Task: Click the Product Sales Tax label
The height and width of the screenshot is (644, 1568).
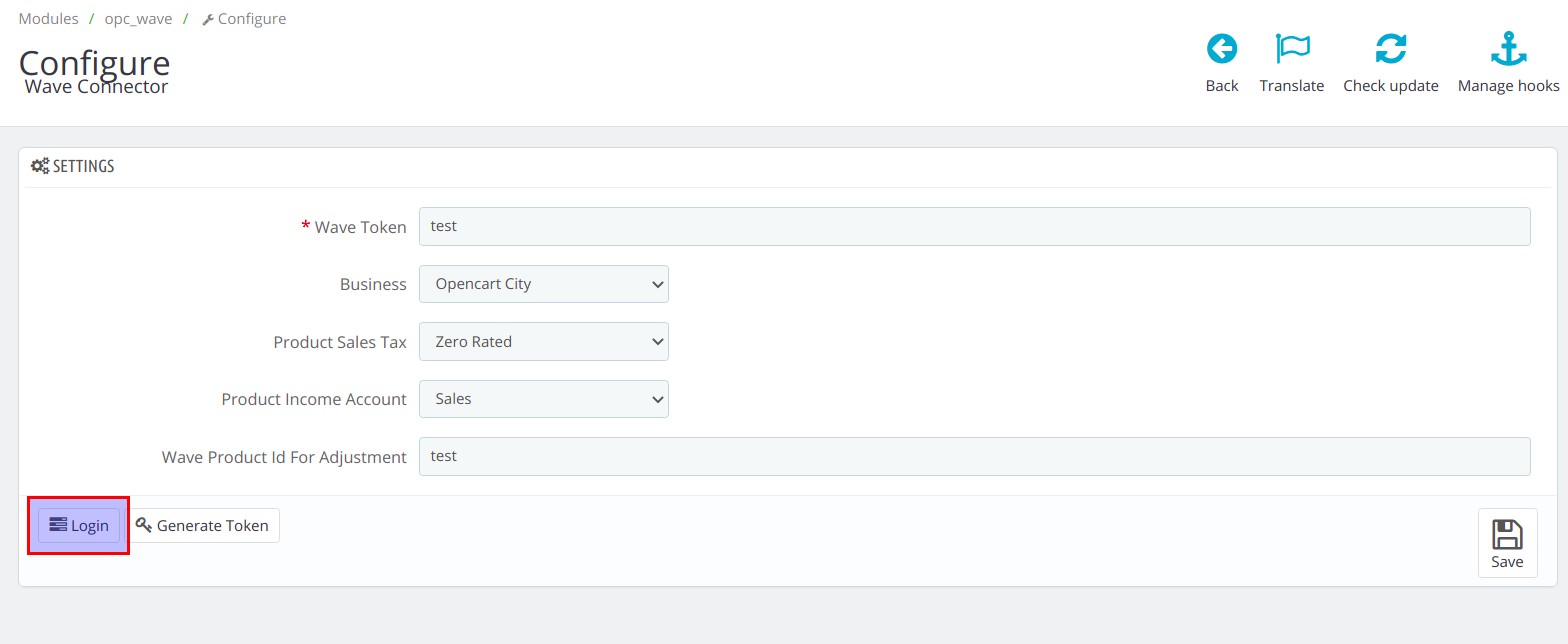Action: [x=340, y=342]
